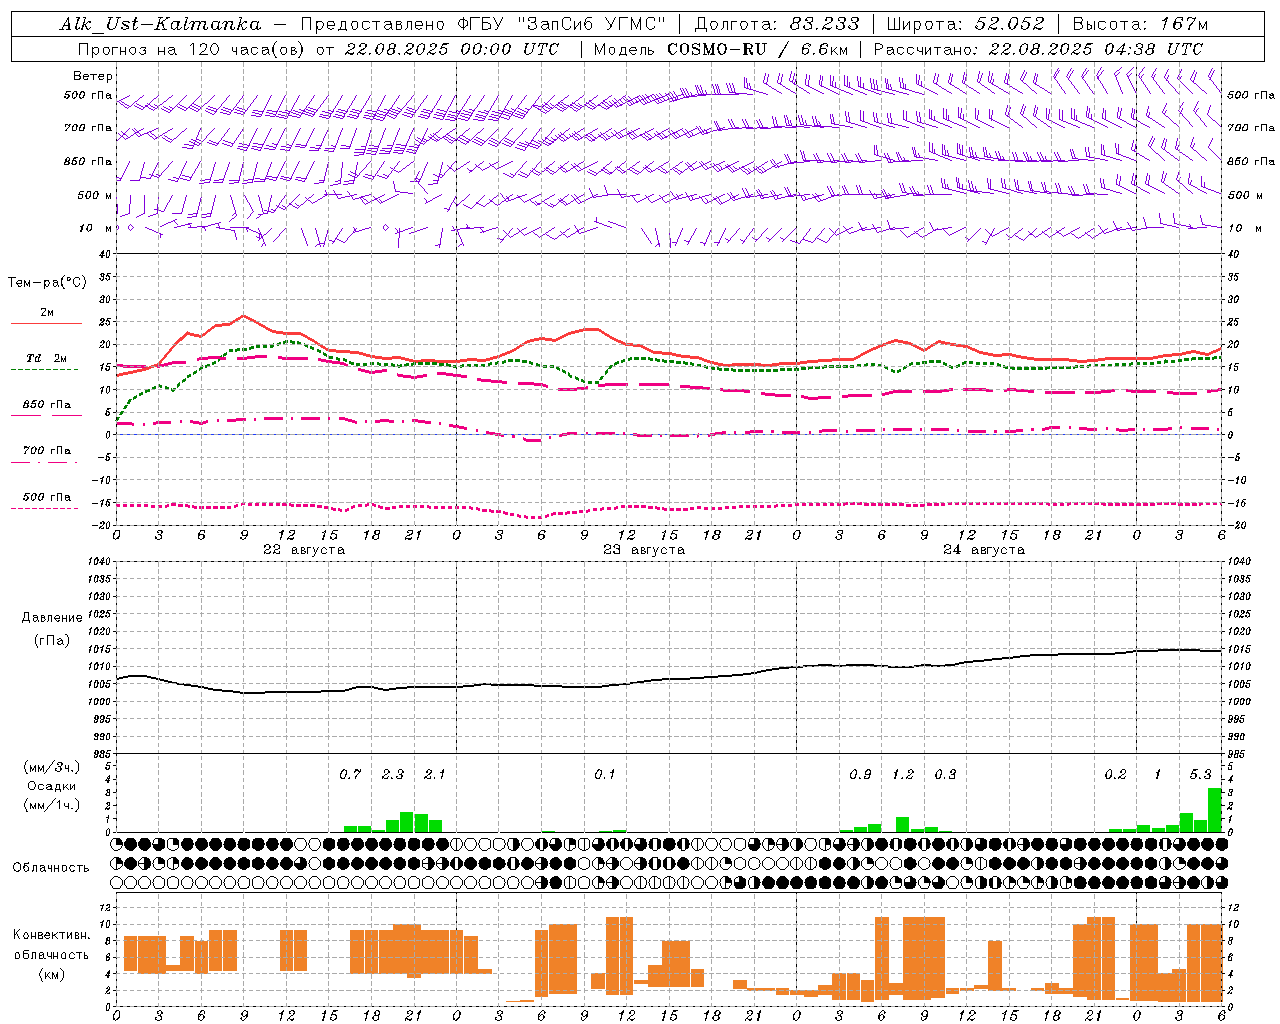Click the Давление panel label
Screen dimensions: 1280x1024
pos(52,618)
